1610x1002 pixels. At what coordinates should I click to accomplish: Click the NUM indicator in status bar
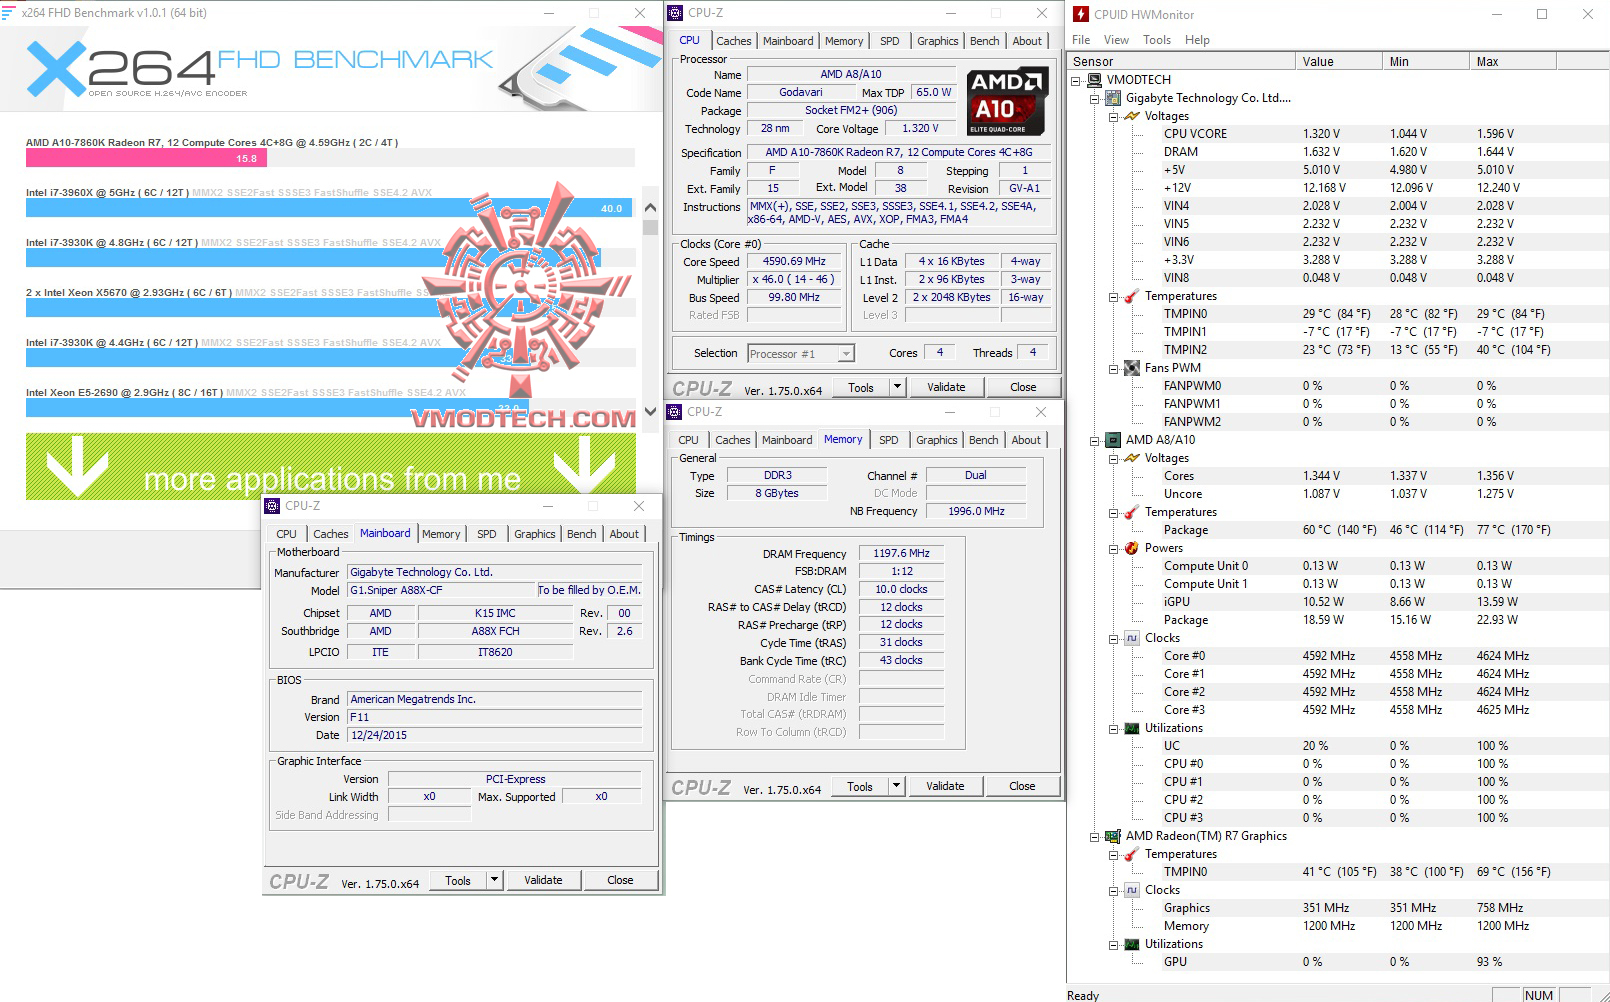(x=1538, y=995)
